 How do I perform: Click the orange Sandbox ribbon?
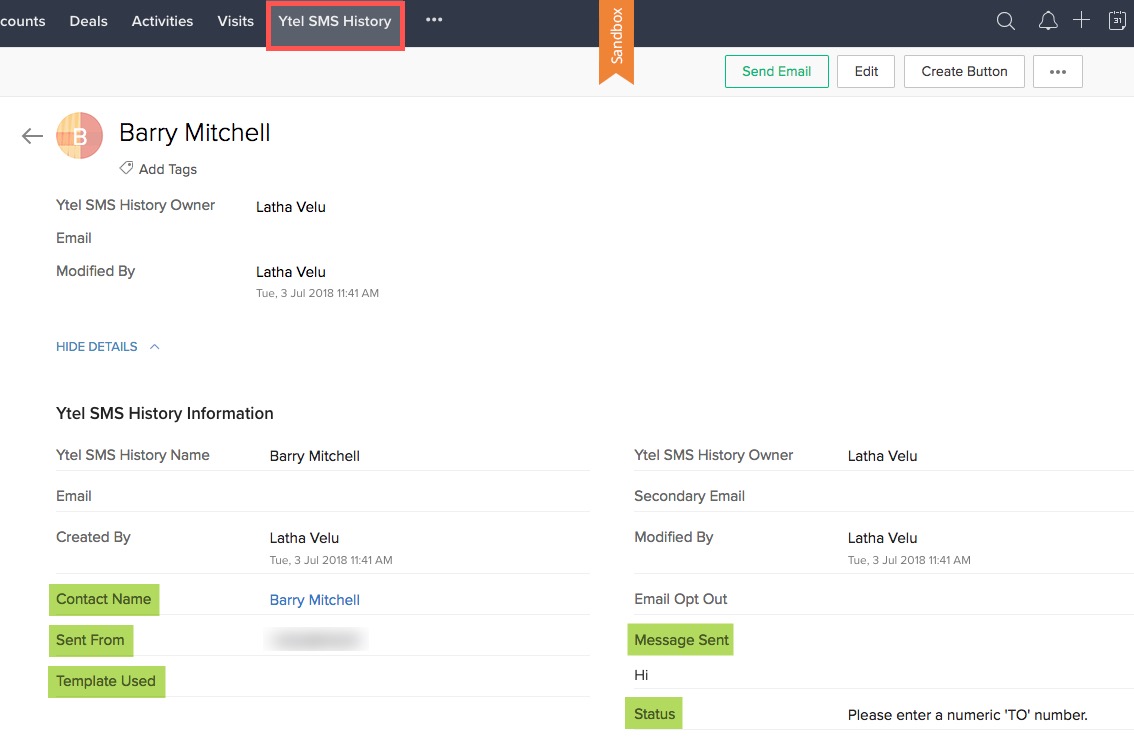616,42
